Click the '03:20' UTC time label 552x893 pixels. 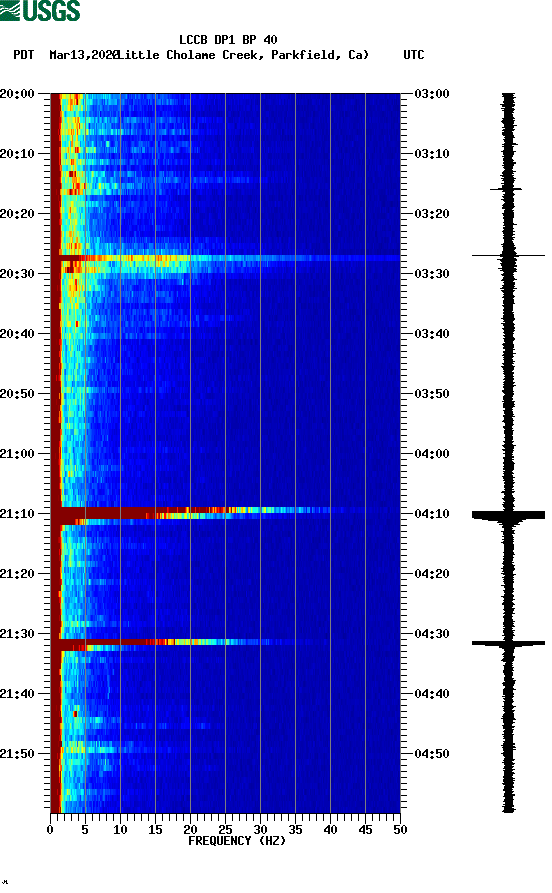point(432,214)
